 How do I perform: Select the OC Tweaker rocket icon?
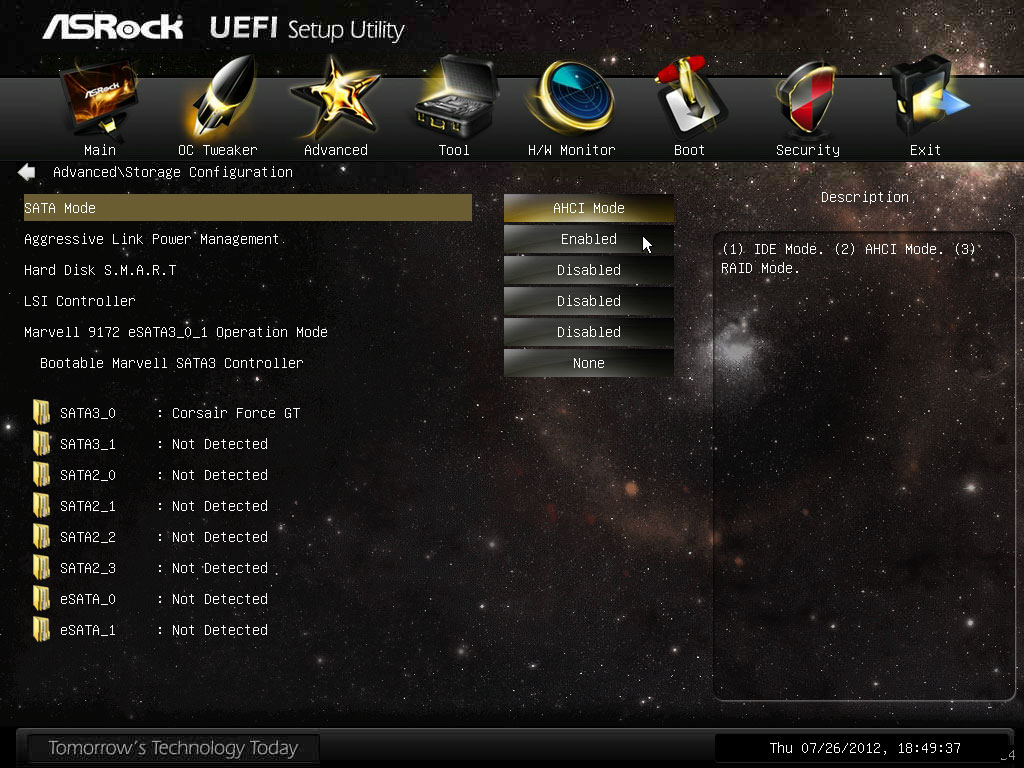click(x=222, y=97)
